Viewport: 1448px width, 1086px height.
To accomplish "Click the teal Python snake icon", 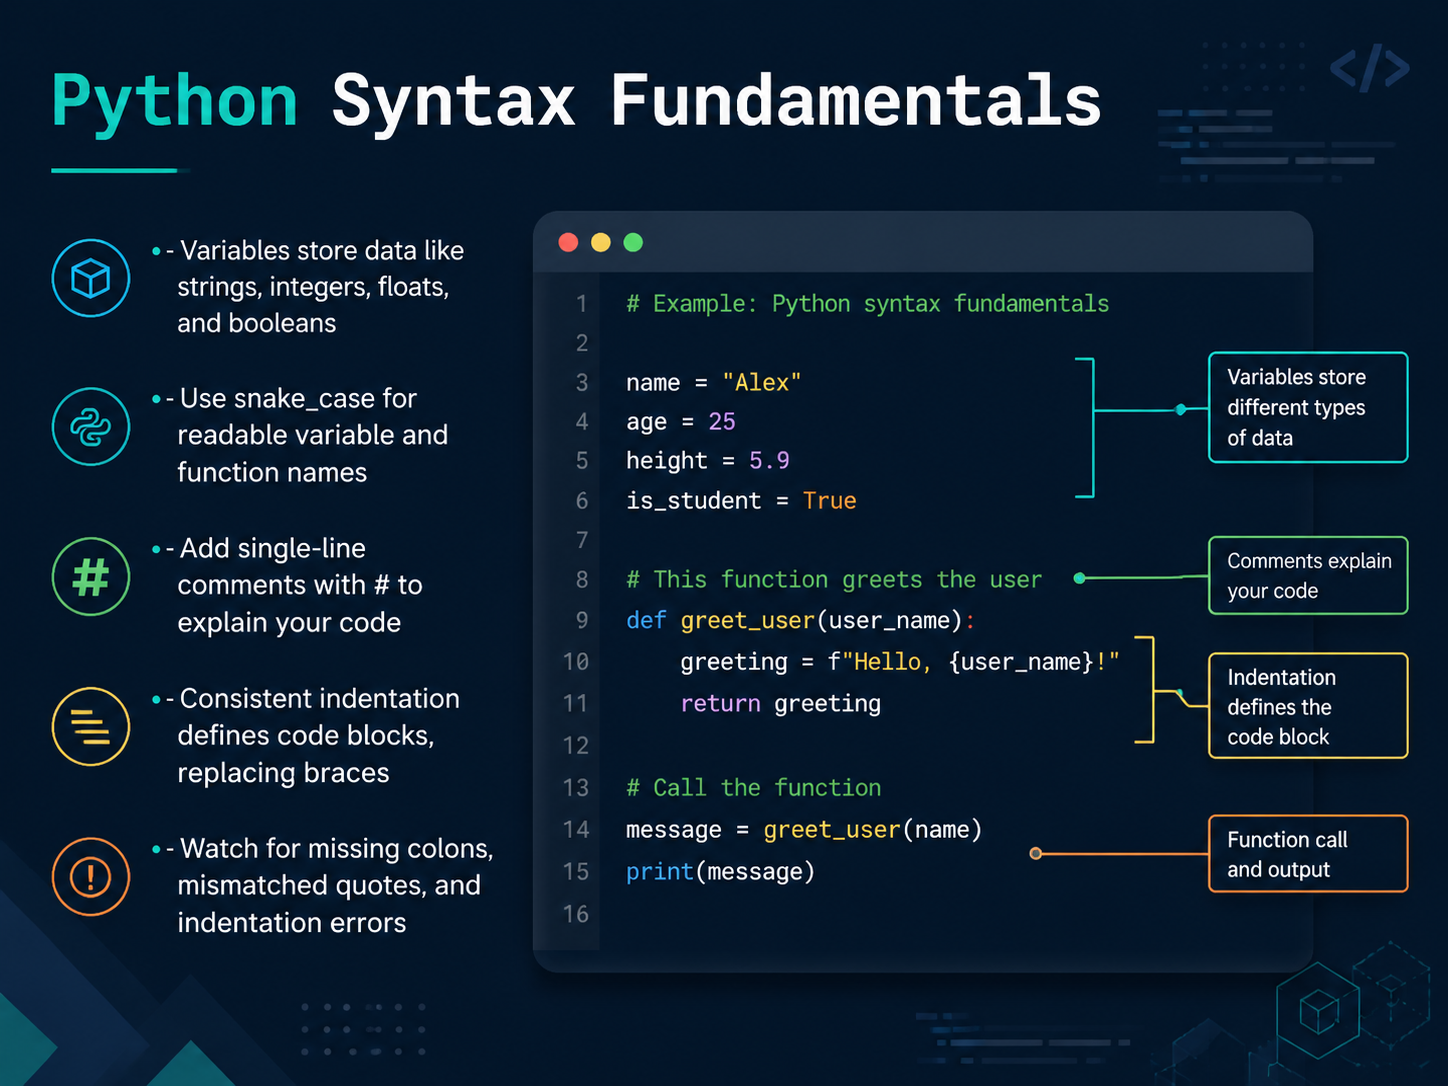I will (91, 427).
